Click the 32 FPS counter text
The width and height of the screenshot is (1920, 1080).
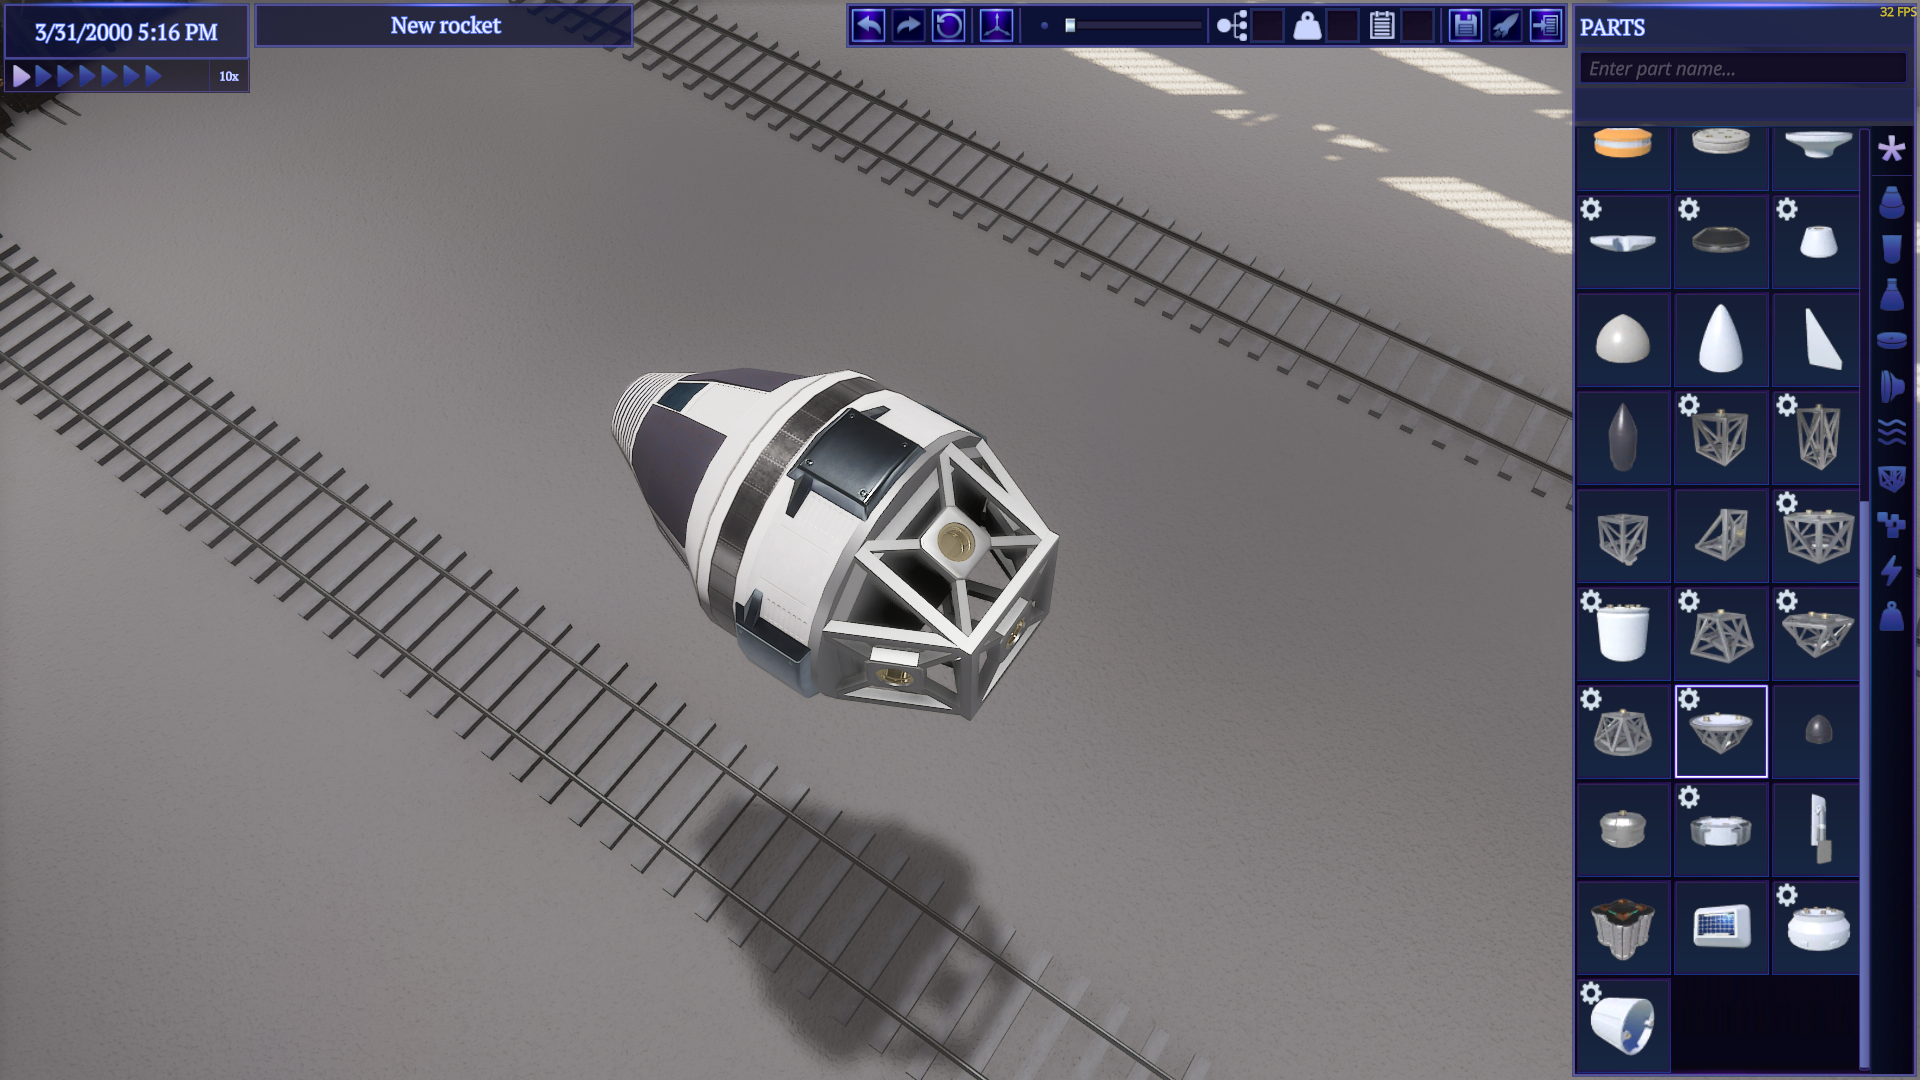(1898, 12)
